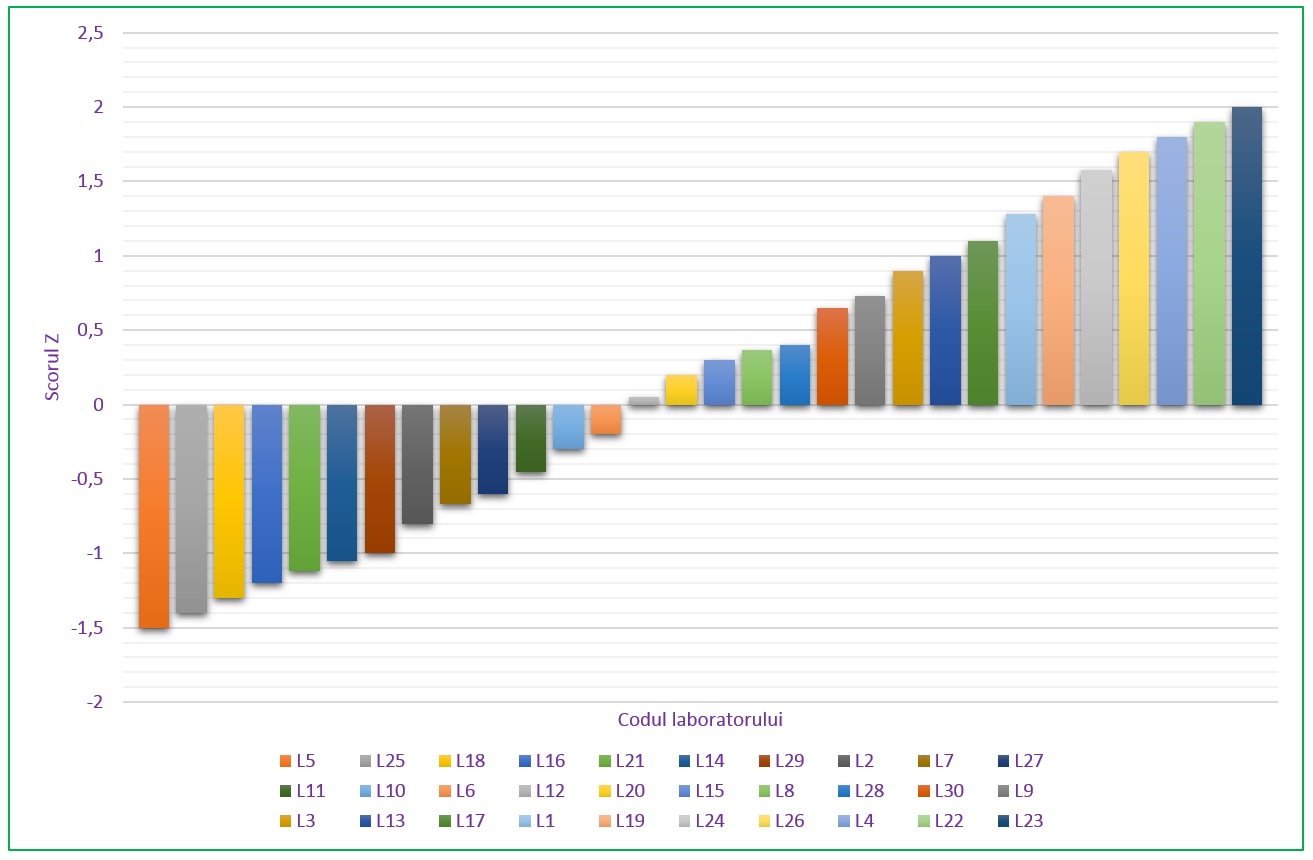Click legend label L17
This screenshot has height=860, width=1313.
[x=470, y=822]
